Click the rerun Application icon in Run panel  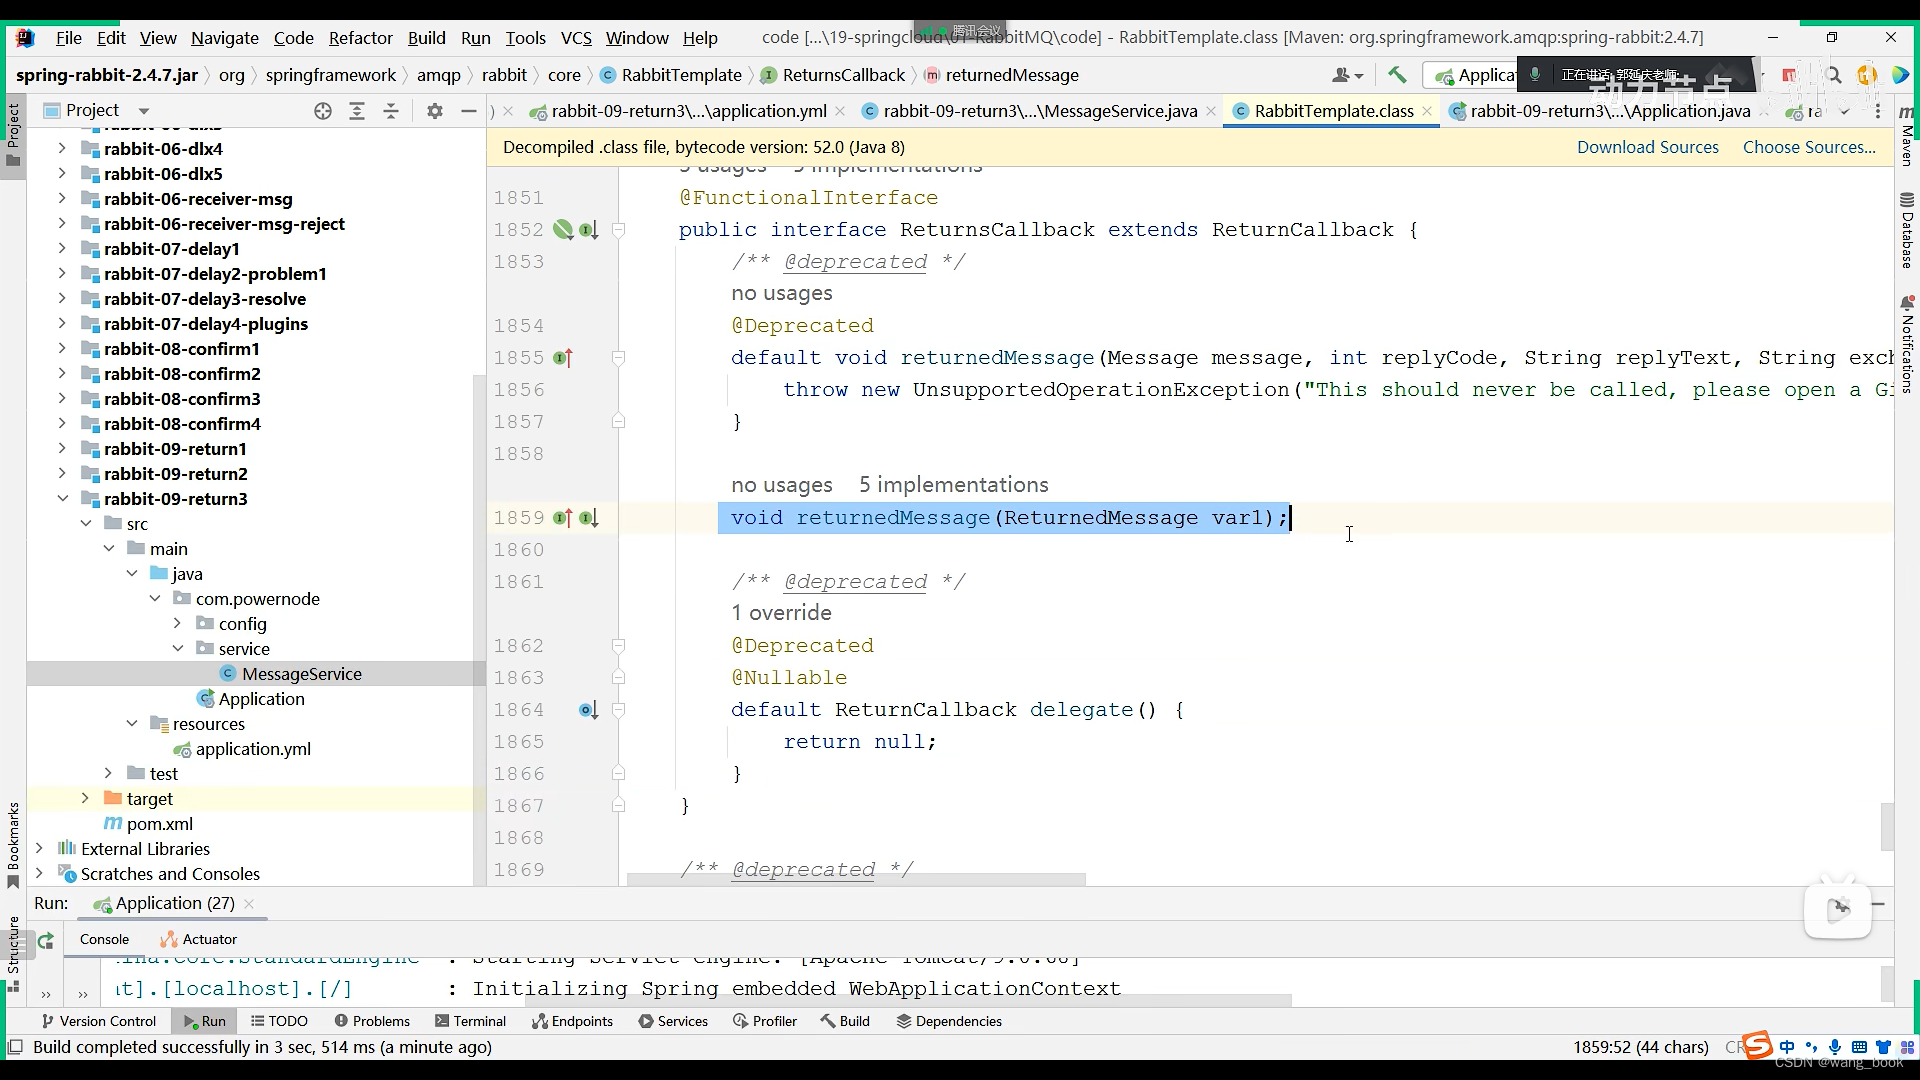pyautogui.click(x=46, y=940)
